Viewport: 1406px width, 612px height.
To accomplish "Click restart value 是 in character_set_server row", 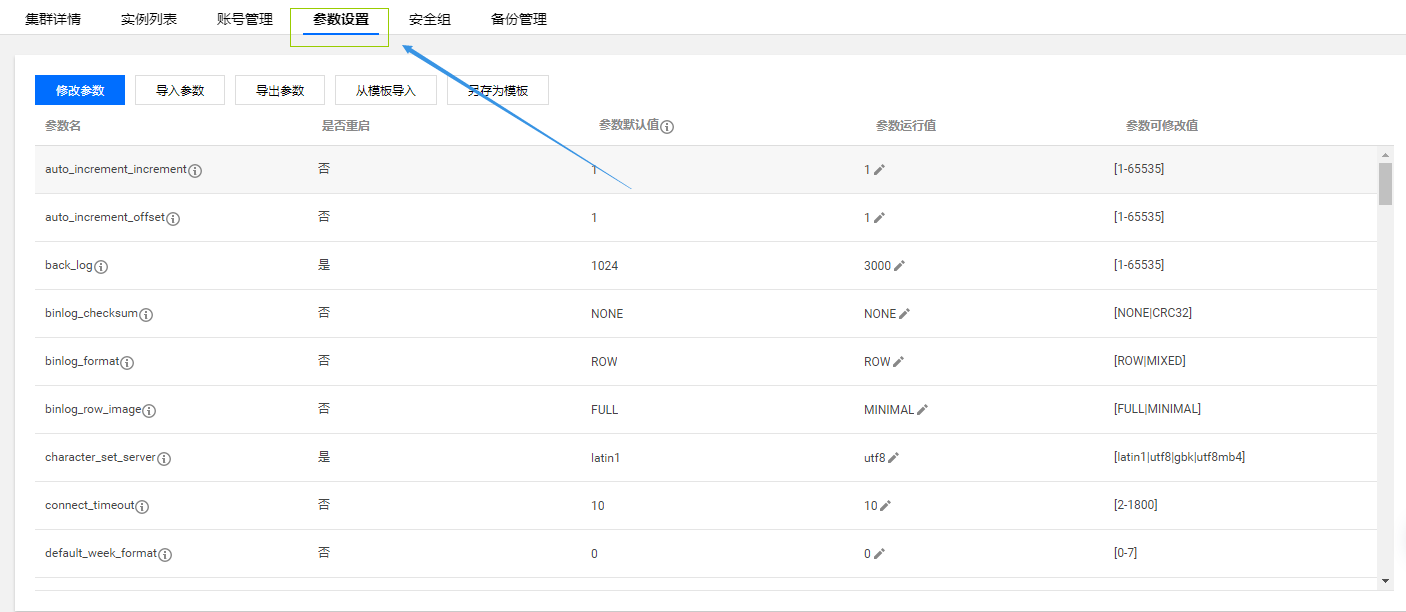I will (324, 457).
